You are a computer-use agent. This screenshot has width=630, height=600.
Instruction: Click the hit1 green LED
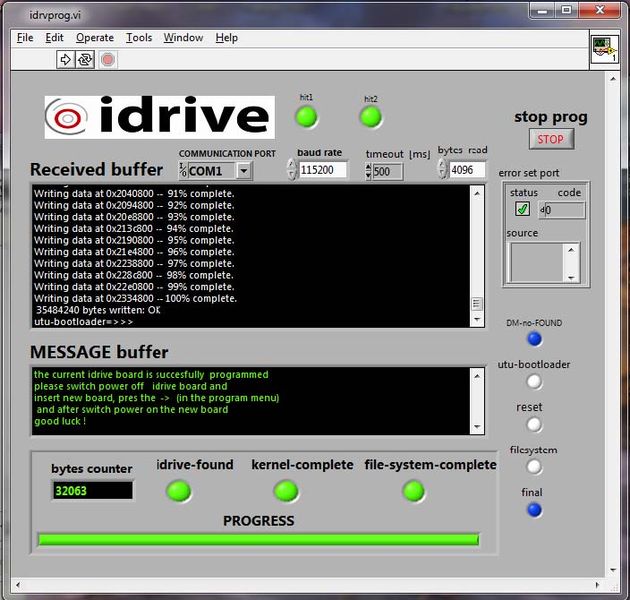307,117
